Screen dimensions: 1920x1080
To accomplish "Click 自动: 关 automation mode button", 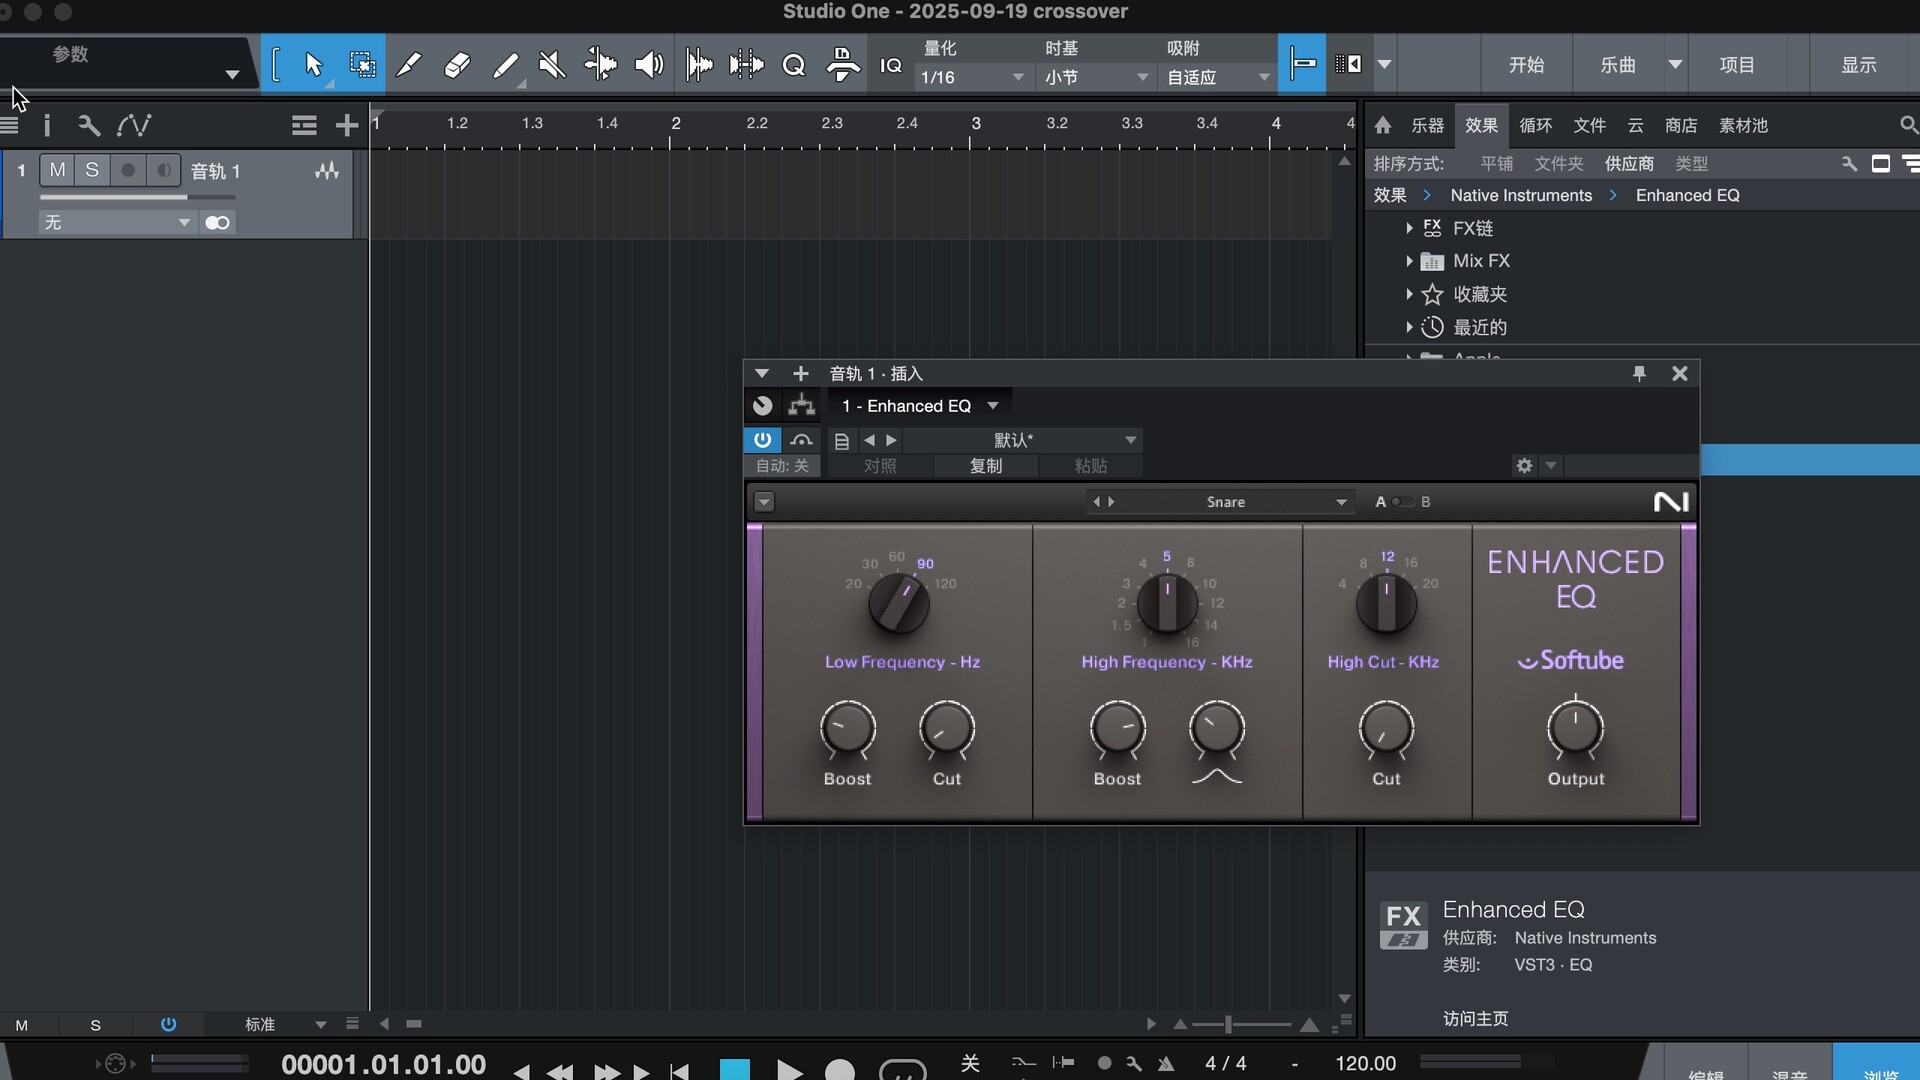I will 782,465.
